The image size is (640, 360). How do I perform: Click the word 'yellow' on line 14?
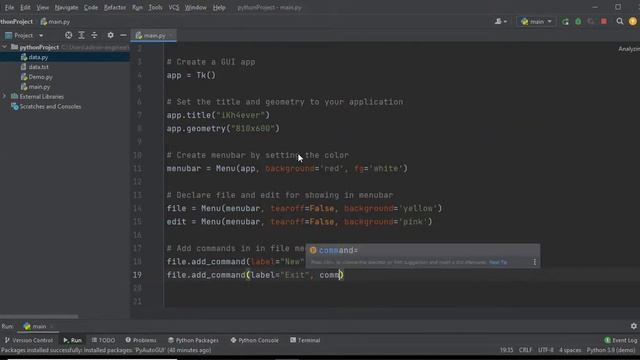(x=418, y=209)
